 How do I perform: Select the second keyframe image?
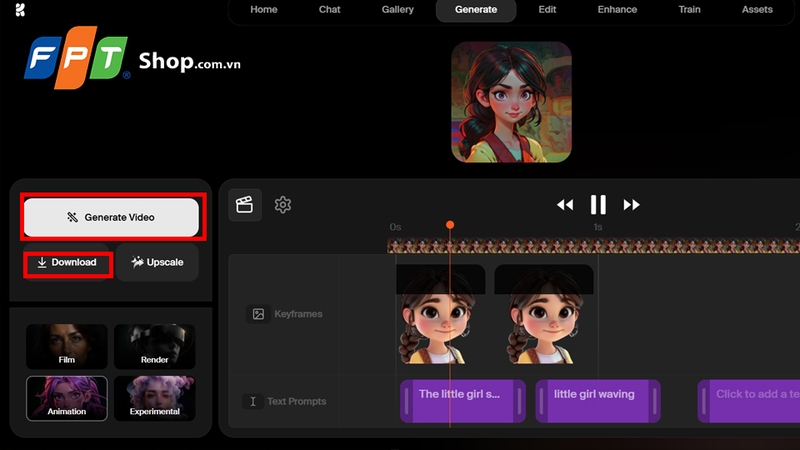(544, 314)
